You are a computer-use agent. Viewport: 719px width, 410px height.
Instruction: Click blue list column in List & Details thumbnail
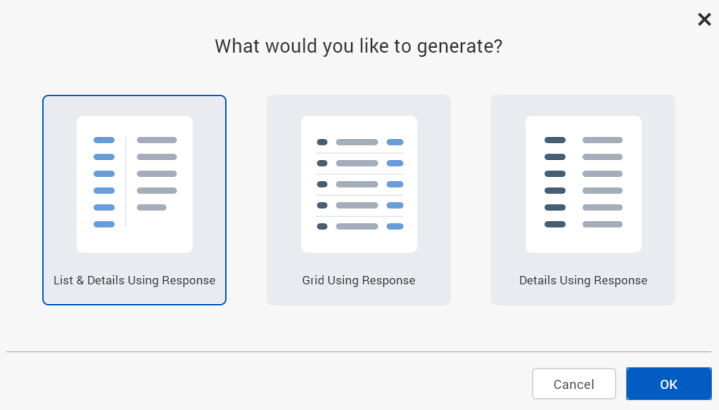104,182
